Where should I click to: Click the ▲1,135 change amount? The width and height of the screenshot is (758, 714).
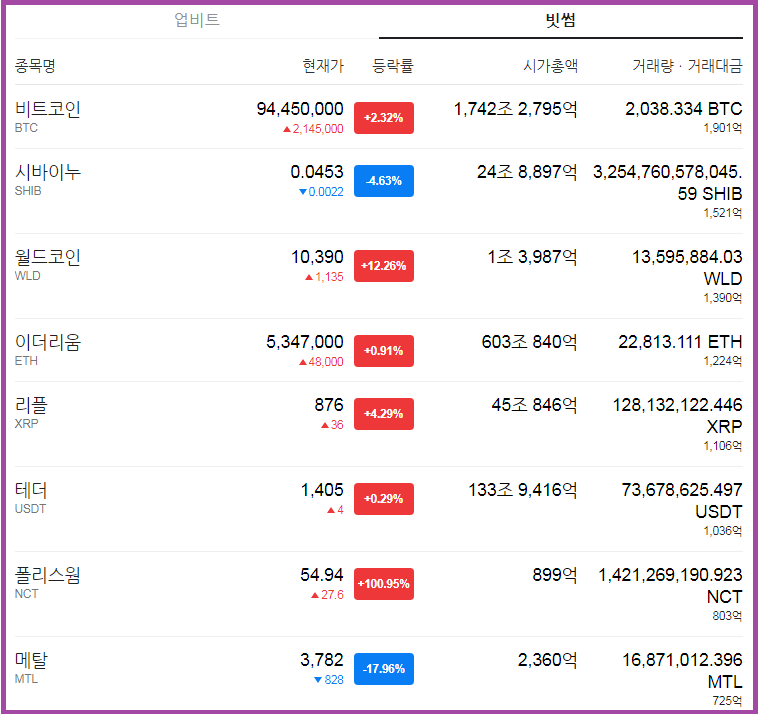tap(324, 277)
